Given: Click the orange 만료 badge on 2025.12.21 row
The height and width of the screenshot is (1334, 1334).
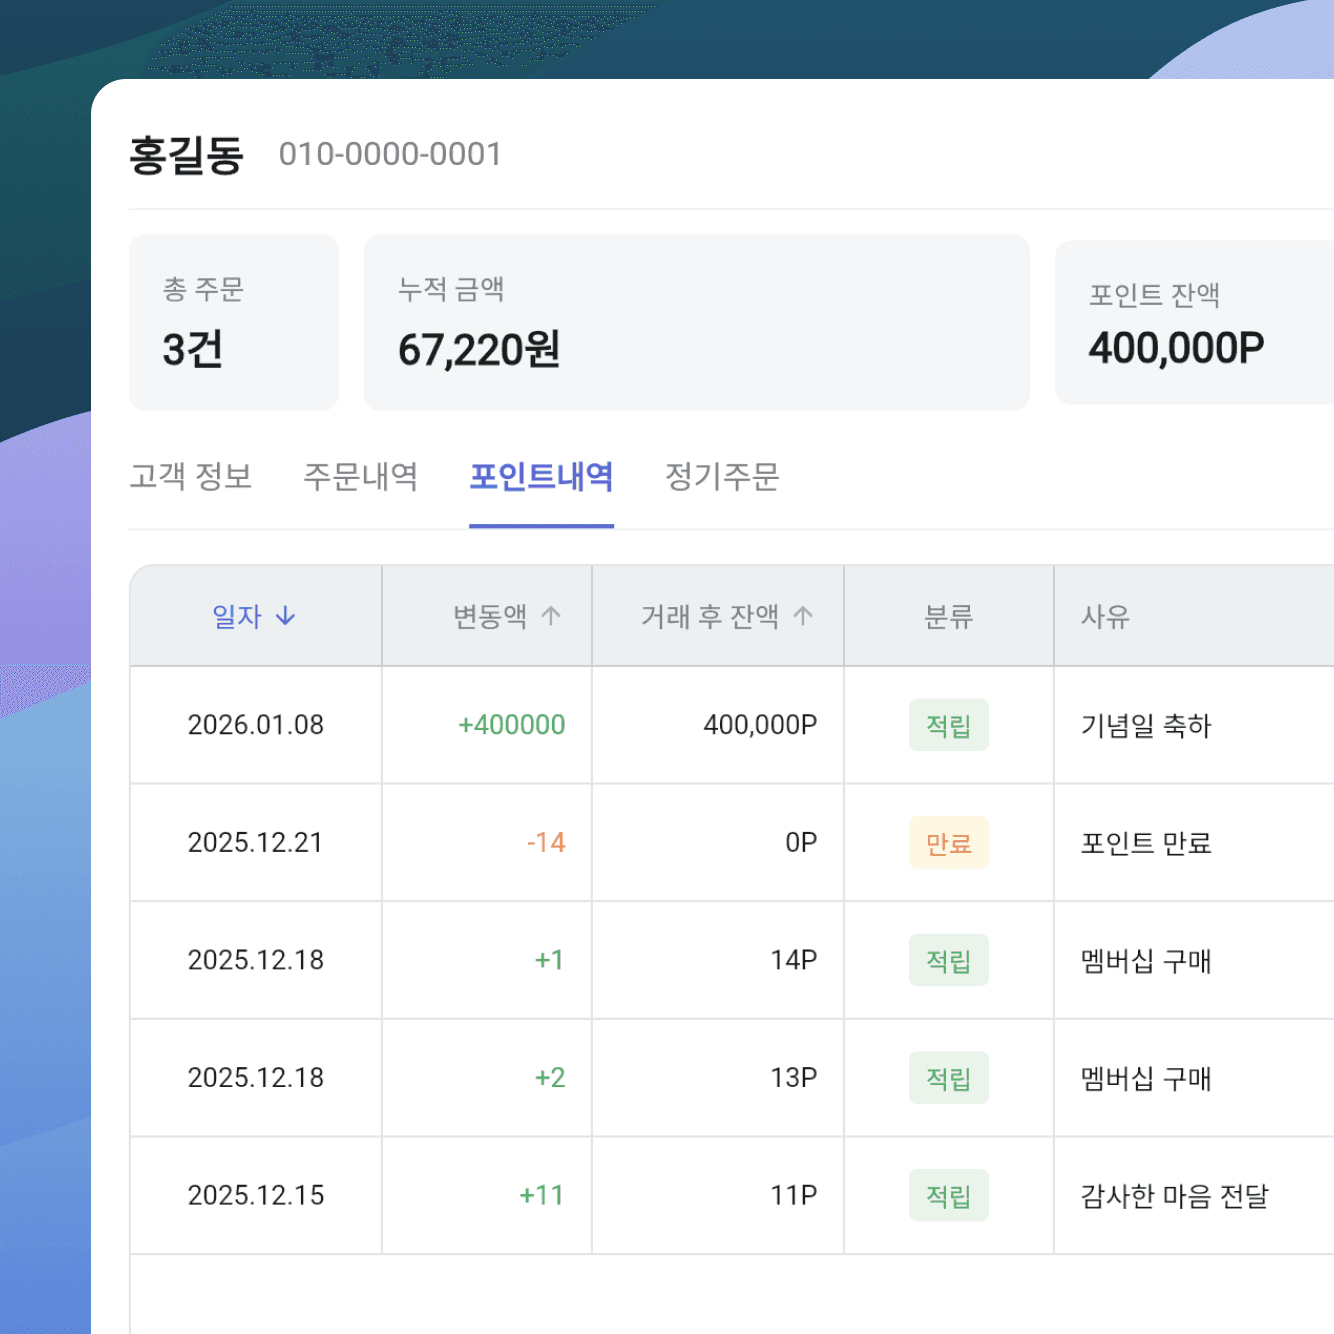Looking at the screenshot, I should coord(948,843).
